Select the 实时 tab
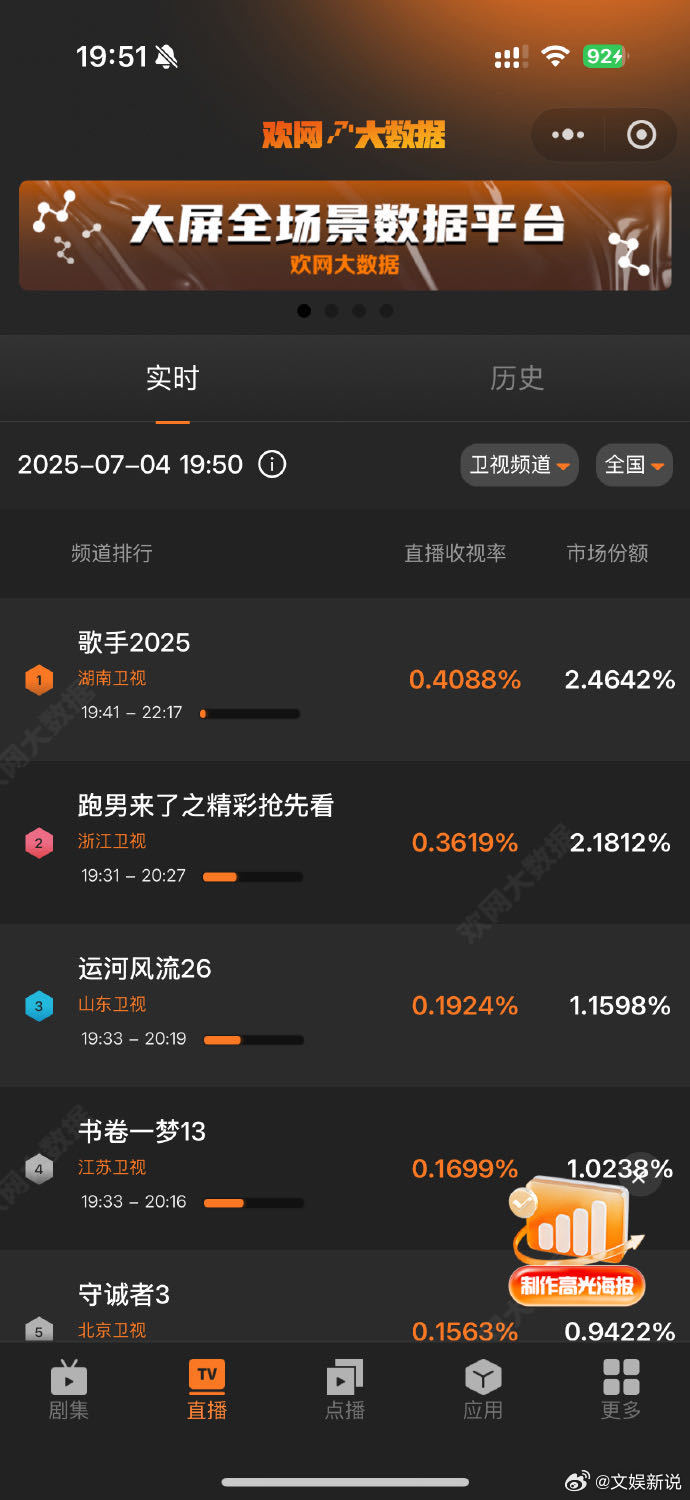Screen dimensions: 690x1500 pyautogui.click(x=172, y=378)
